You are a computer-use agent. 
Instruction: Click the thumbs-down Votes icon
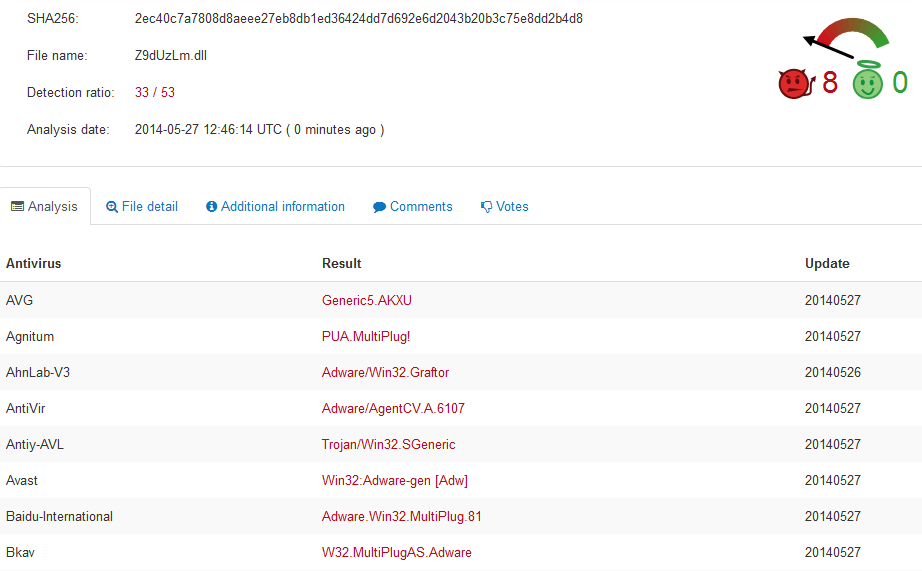point(486,207)
